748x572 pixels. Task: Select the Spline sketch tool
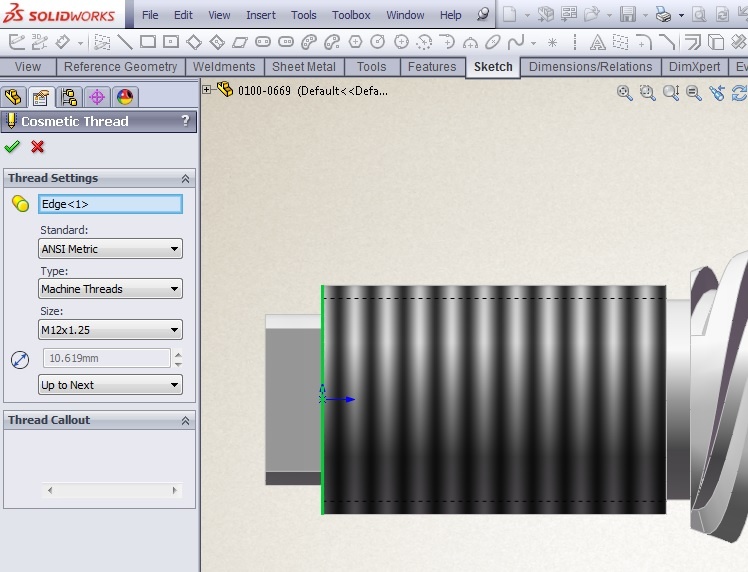[x=516, y=42]
